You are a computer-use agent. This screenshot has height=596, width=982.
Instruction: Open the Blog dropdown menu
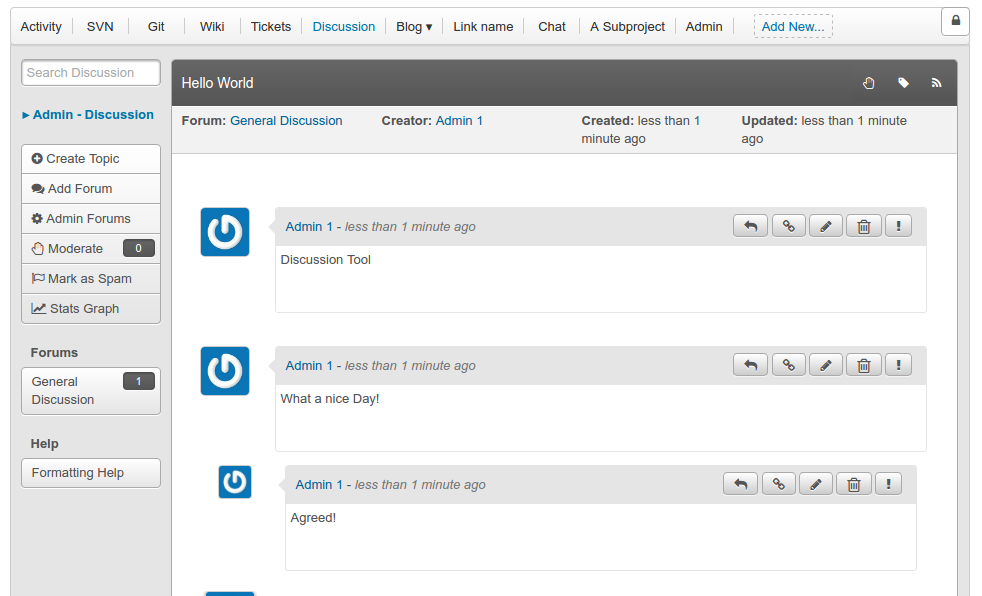click(x=414, y=27)
